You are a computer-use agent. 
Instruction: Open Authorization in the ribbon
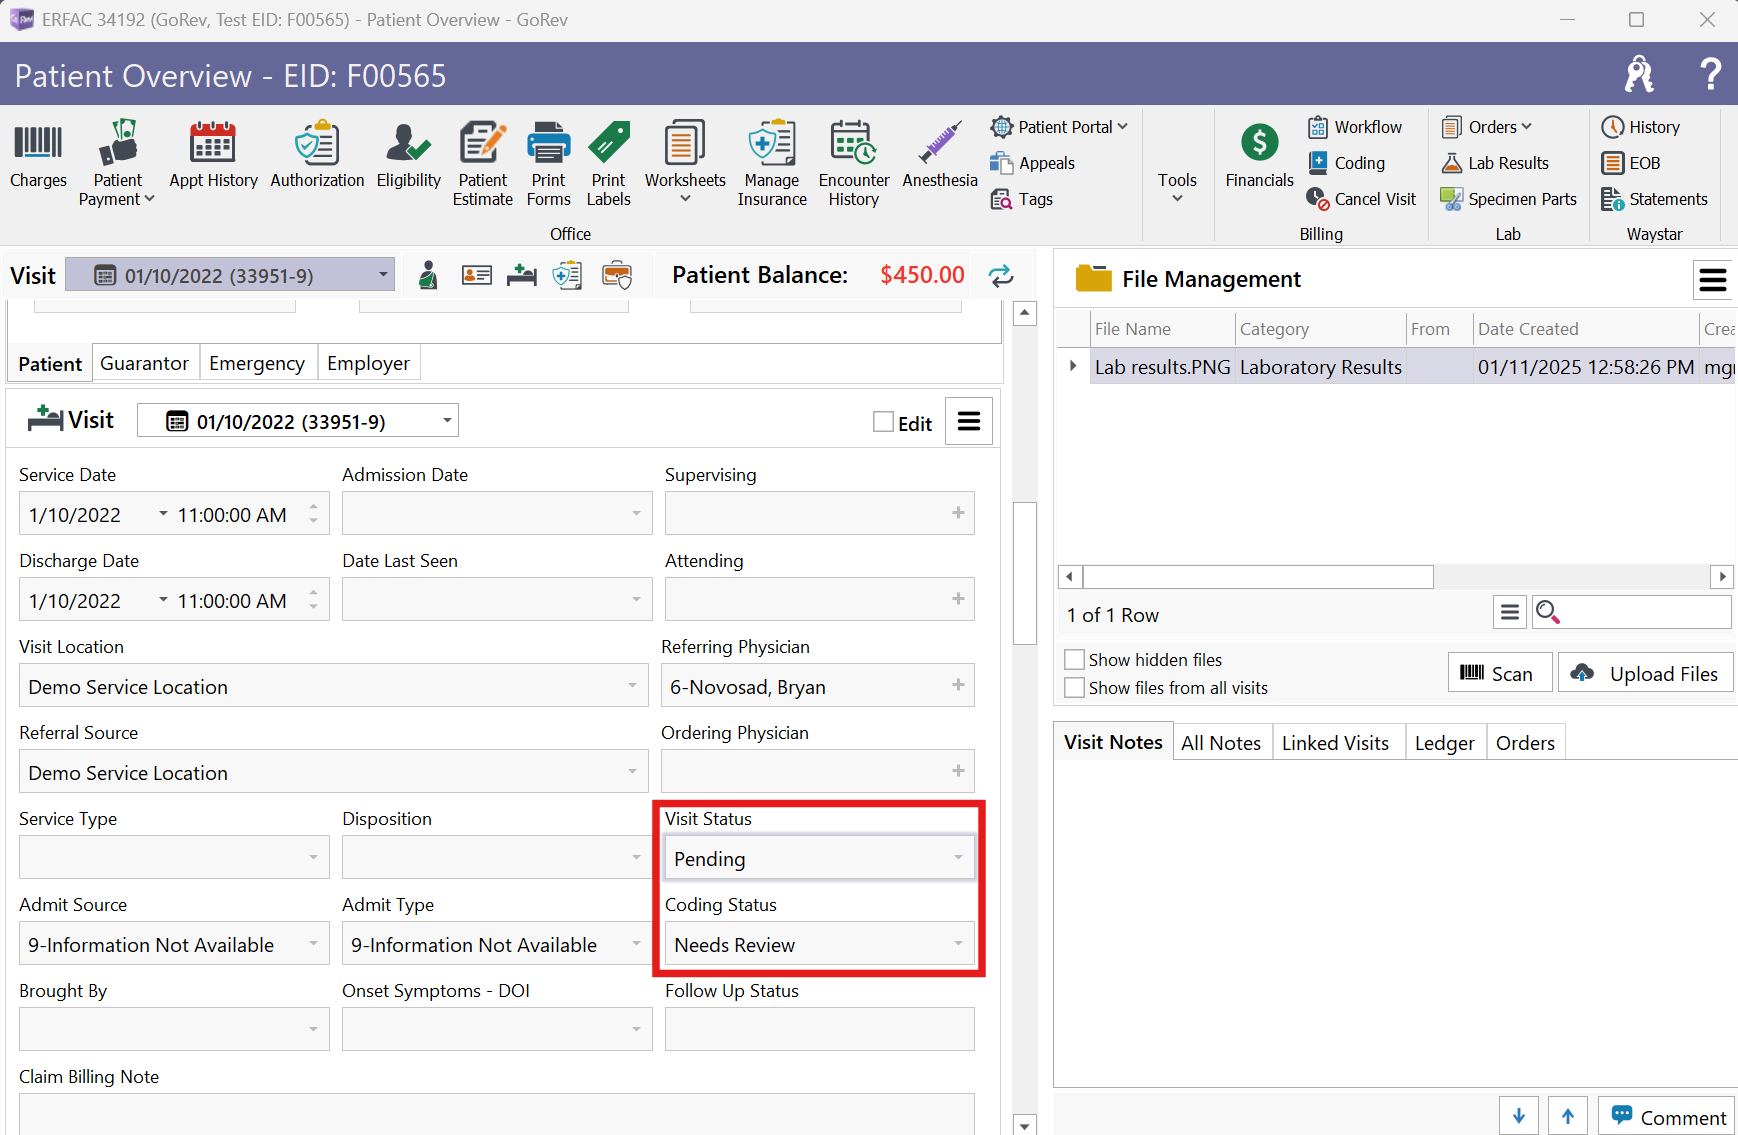[317, 155]
